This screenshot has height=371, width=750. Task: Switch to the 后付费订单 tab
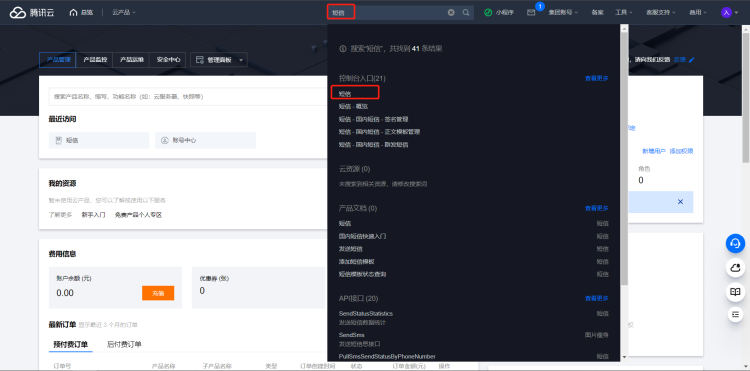click(x=124, y=344)
